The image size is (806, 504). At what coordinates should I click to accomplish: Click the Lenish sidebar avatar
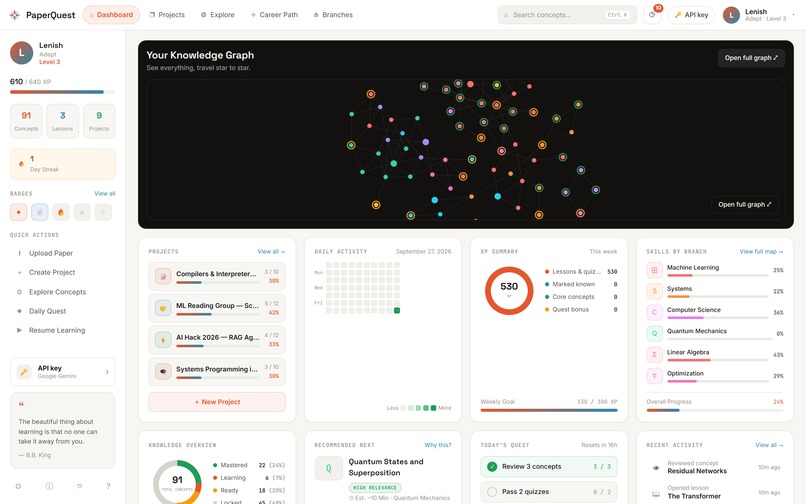coord(22,53)
